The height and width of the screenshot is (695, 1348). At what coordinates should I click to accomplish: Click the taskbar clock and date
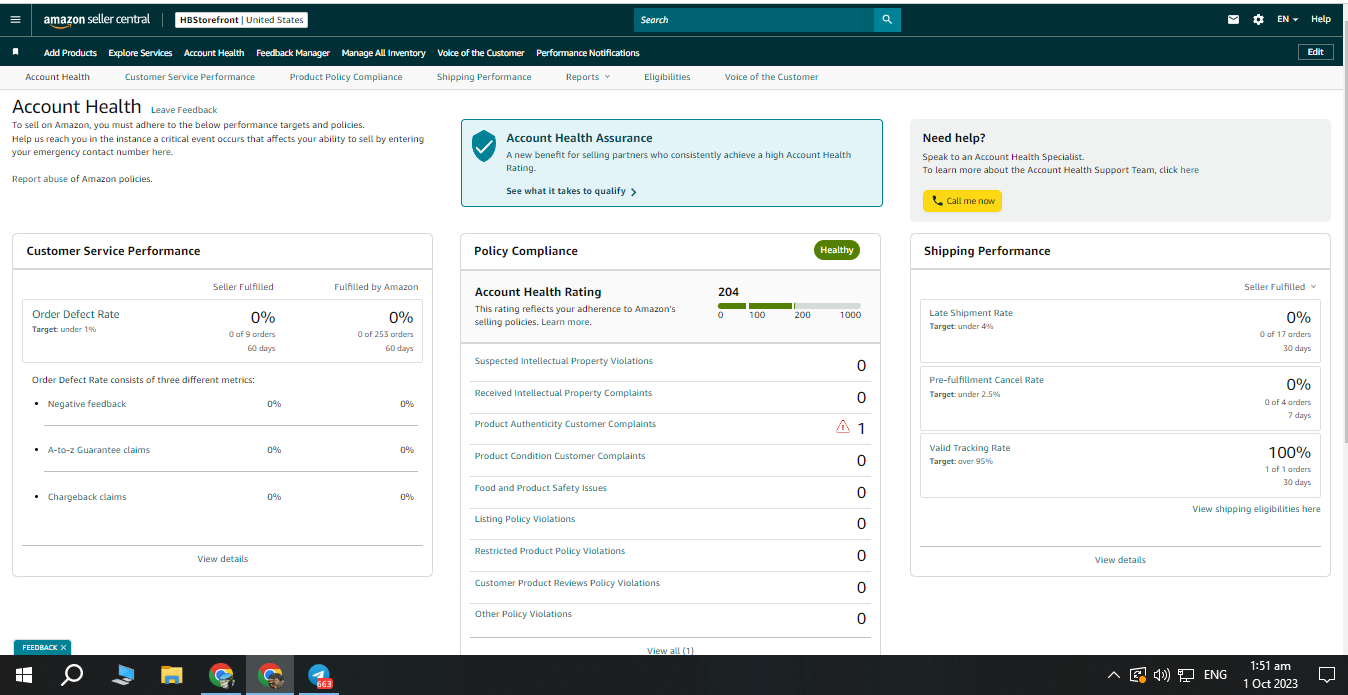1271,675
